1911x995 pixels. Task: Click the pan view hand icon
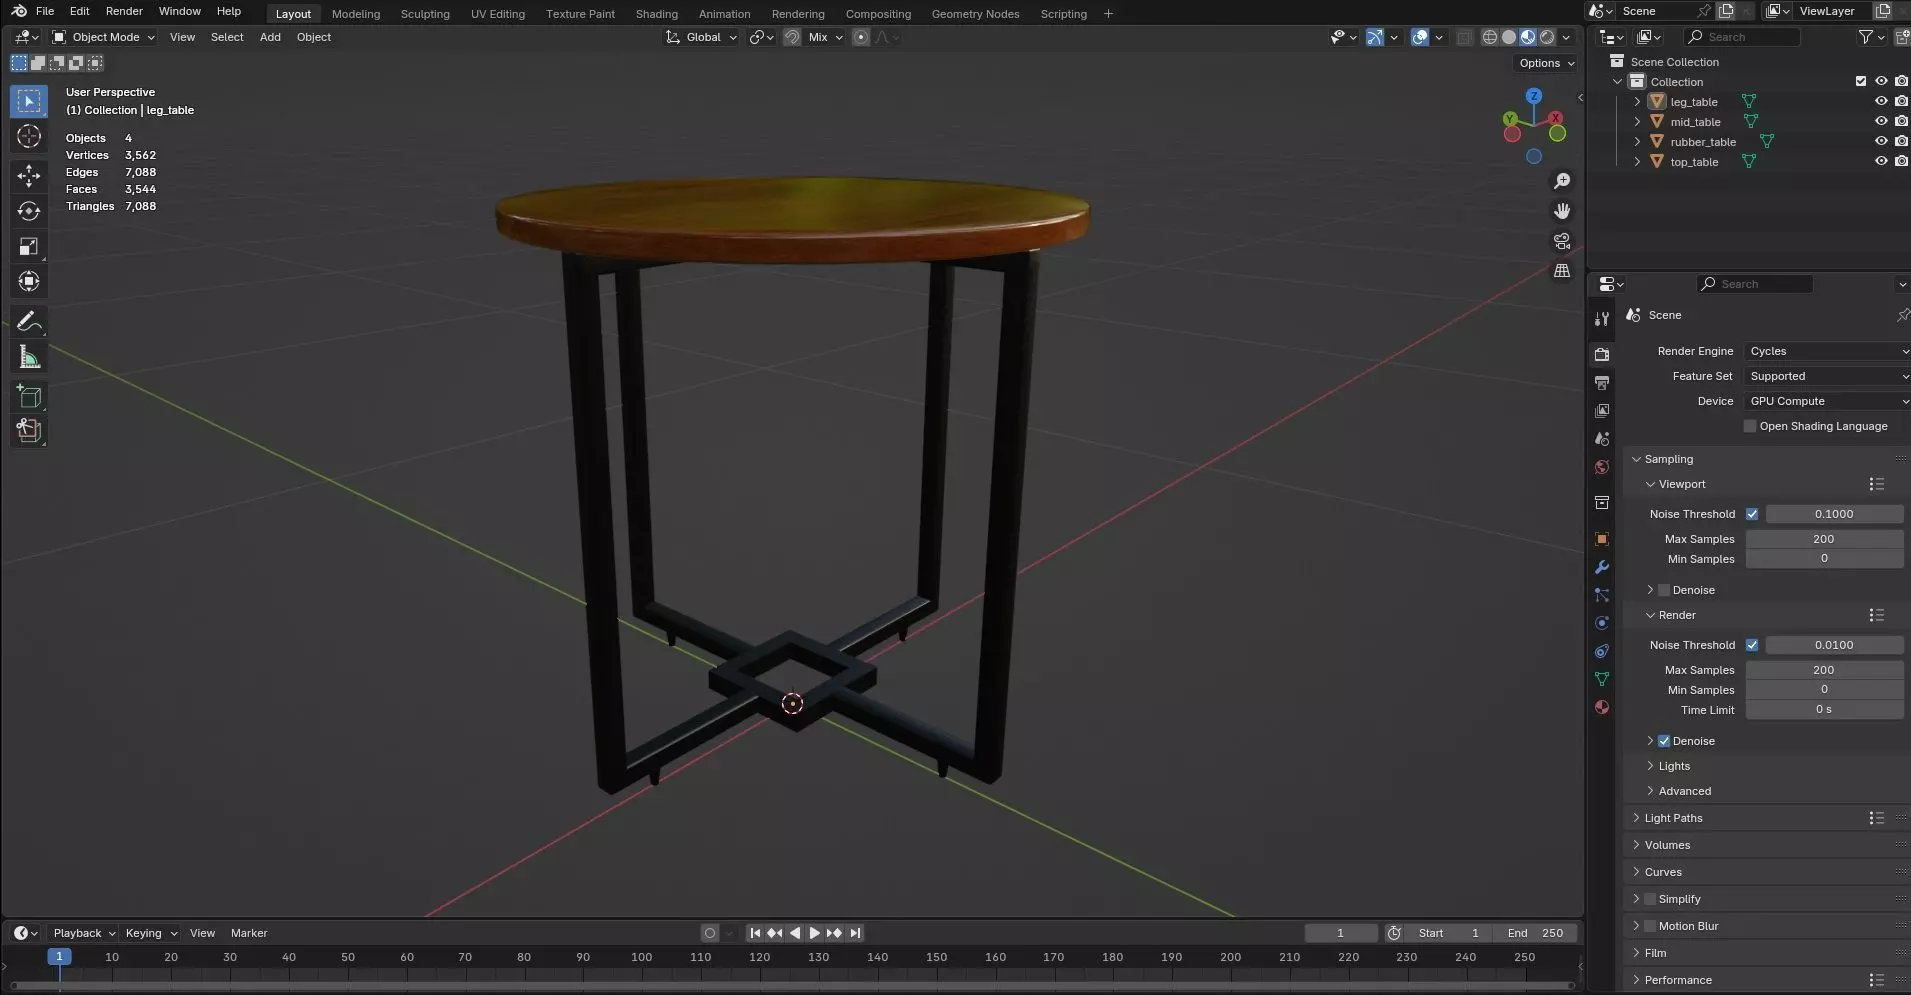1562,211
